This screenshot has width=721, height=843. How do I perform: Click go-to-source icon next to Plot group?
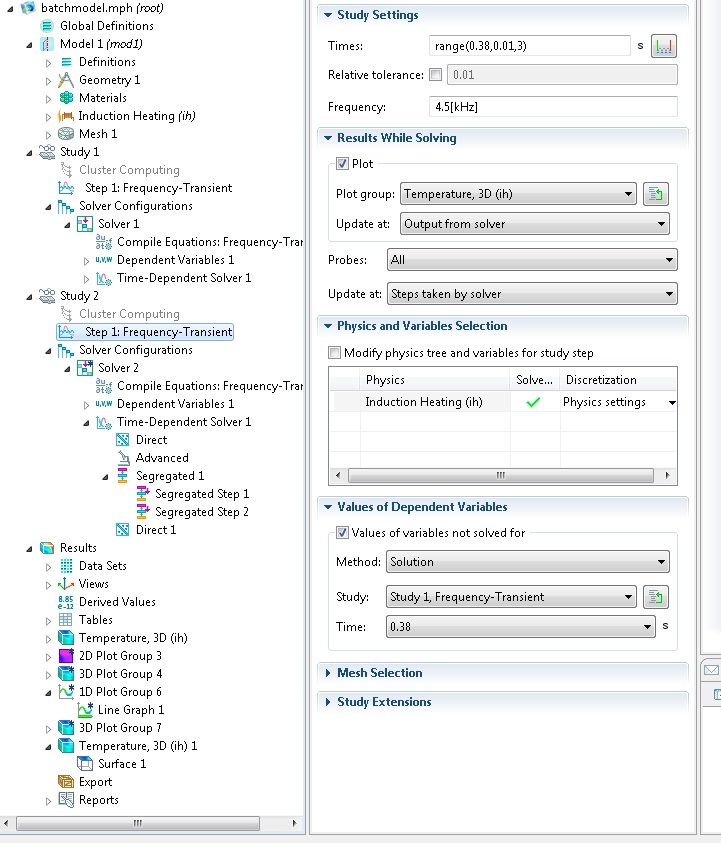point(655,194)
